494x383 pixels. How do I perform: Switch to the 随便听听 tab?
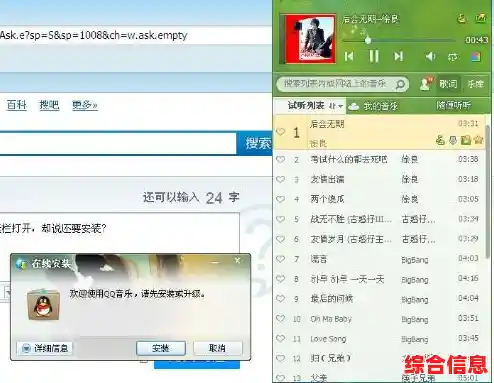454,106
